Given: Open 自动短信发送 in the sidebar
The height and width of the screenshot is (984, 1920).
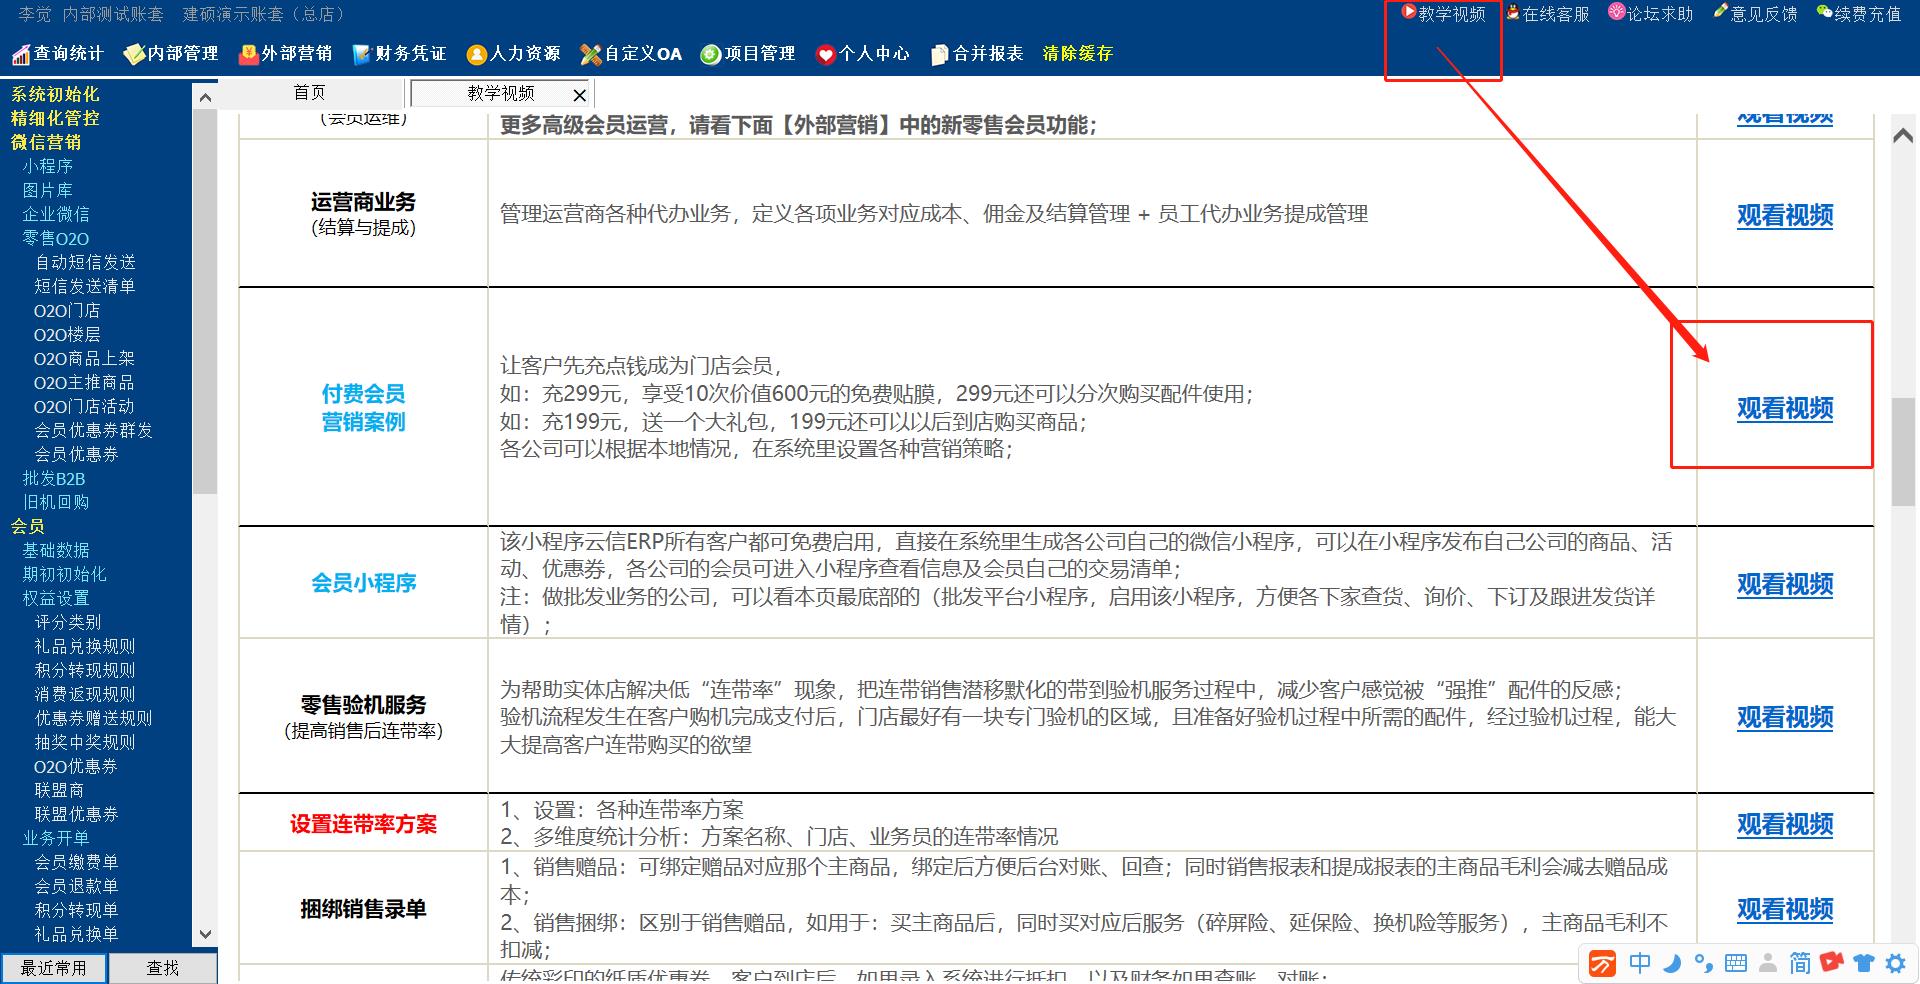Looking at the screenshot, I should click(85, 262).
